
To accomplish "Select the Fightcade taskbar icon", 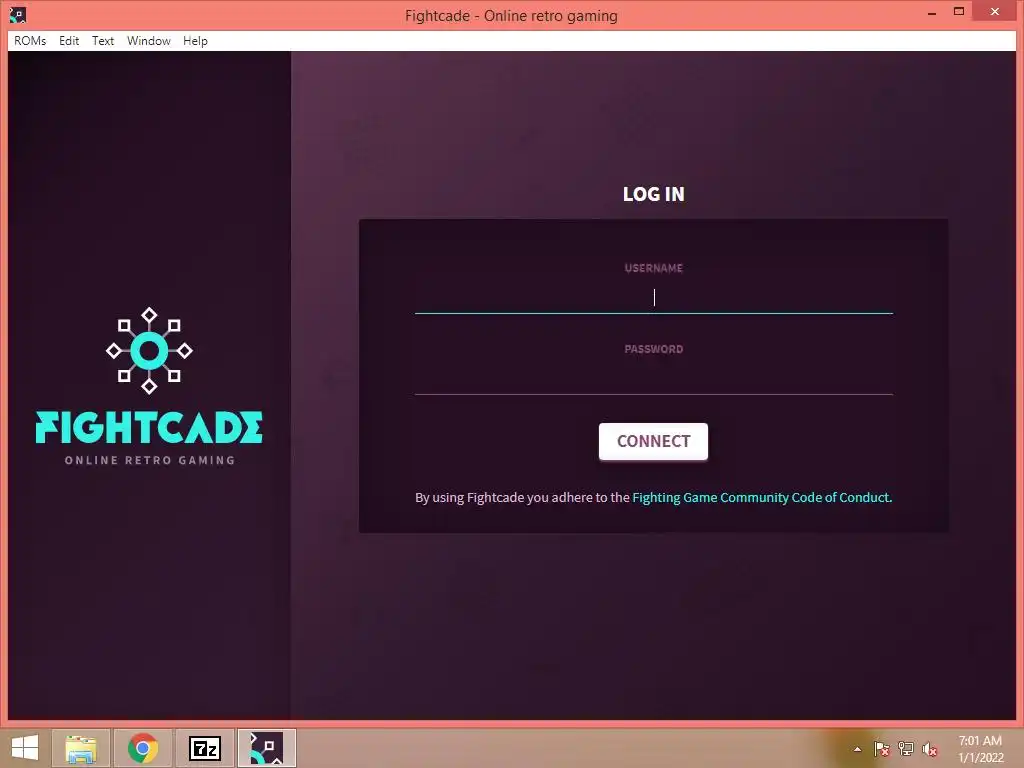I will tap(266, 748).
